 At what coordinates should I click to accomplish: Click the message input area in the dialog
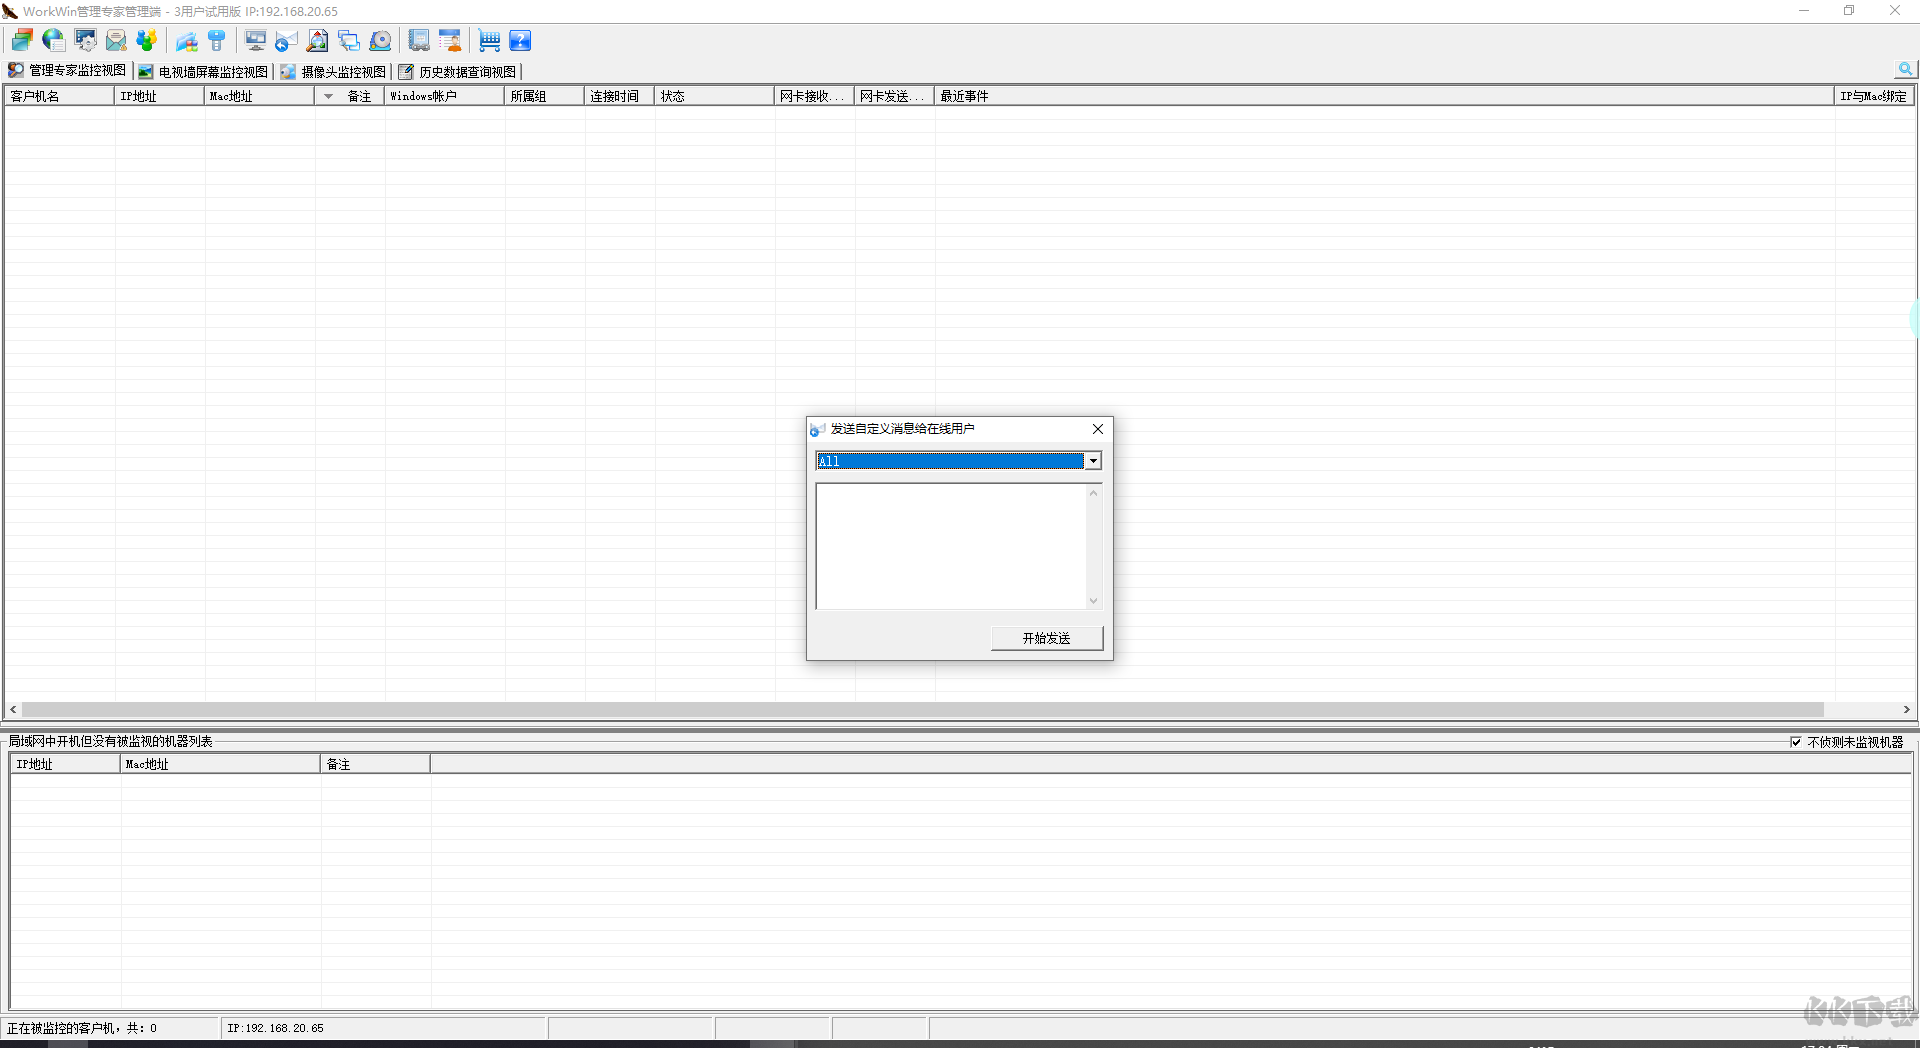955,546
